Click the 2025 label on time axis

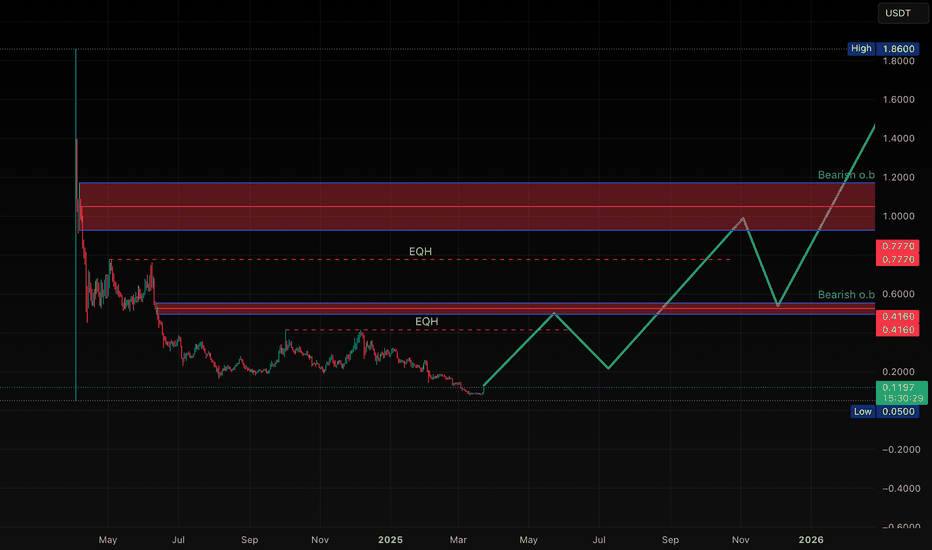(390, 540)
